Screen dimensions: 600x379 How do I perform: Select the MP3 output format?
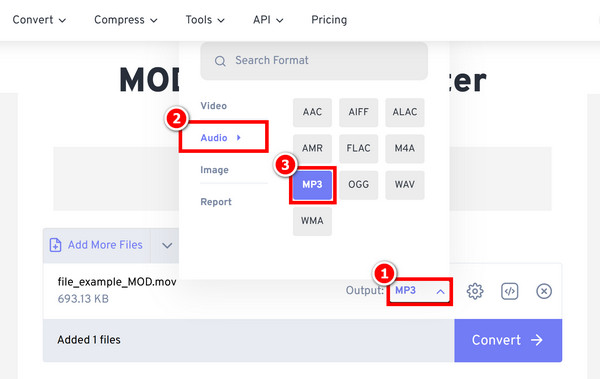pyautogui.click(x=312, y=185)
